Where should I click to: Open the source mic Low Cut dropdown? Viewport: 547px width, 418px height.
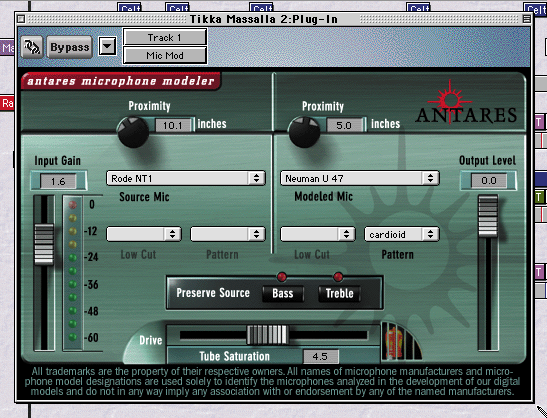coord(144,234)
